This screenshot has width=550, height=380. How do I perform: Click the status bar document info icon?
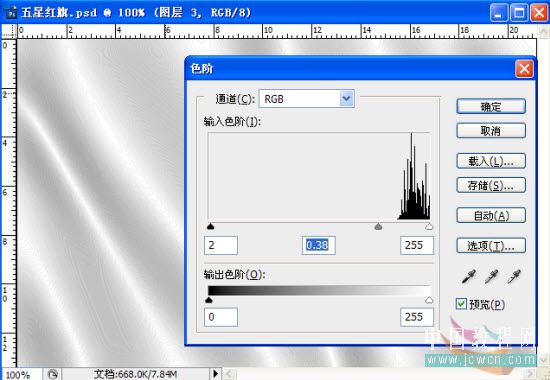[x=52, y=374]
